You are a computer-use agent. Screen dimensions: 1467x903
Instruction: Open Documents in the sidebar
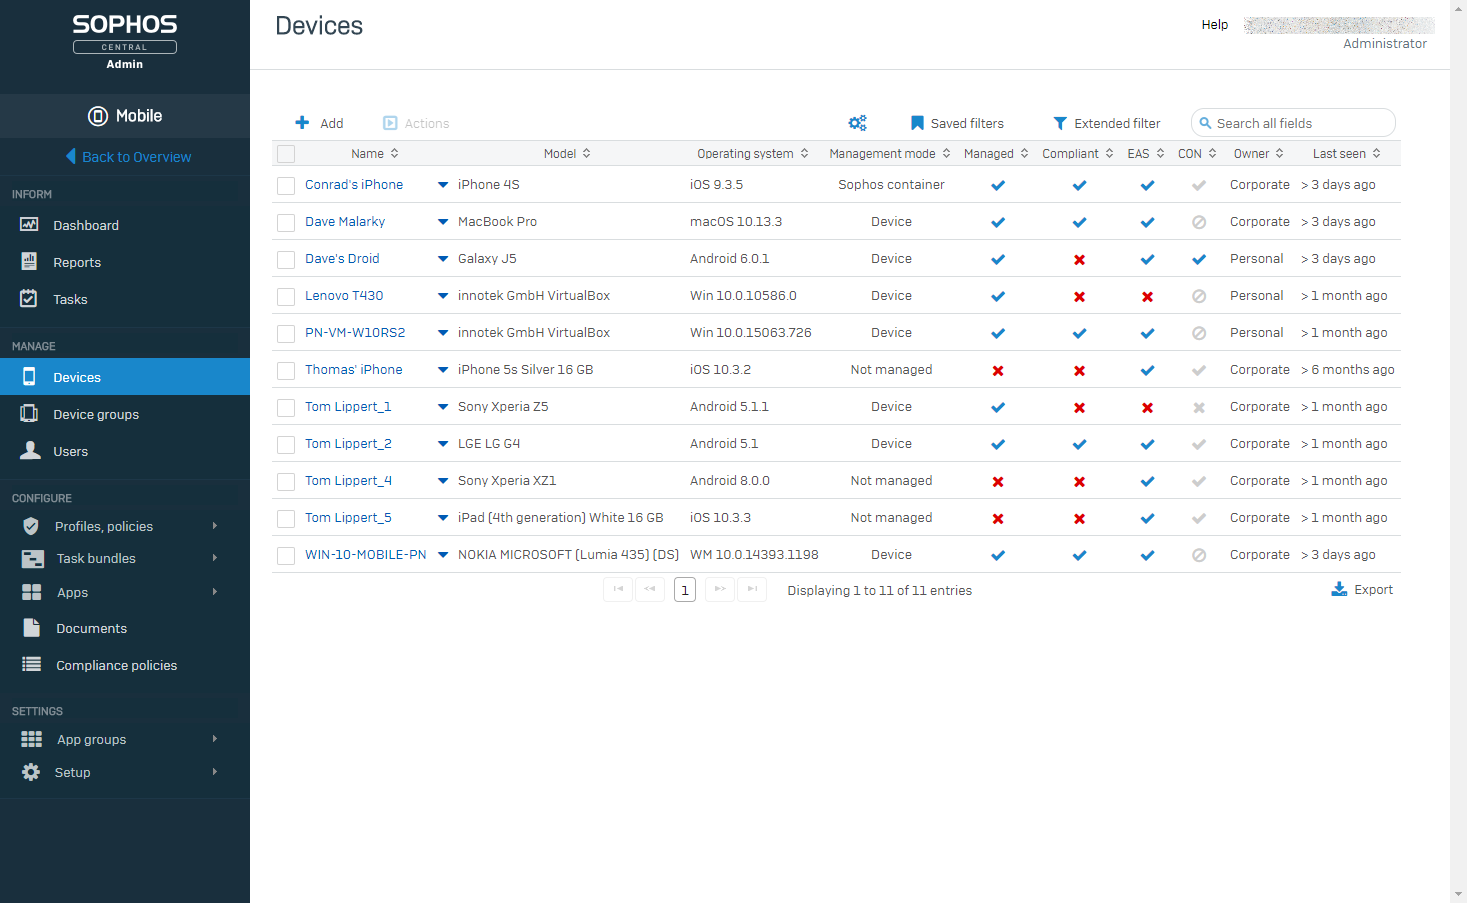[91, 628]
